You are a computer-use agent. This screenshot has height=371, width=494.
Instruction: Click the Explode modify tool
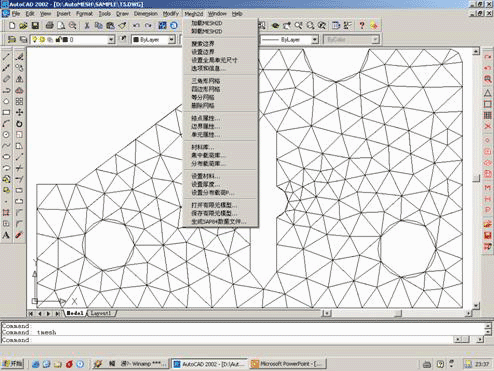click(19, 235)
